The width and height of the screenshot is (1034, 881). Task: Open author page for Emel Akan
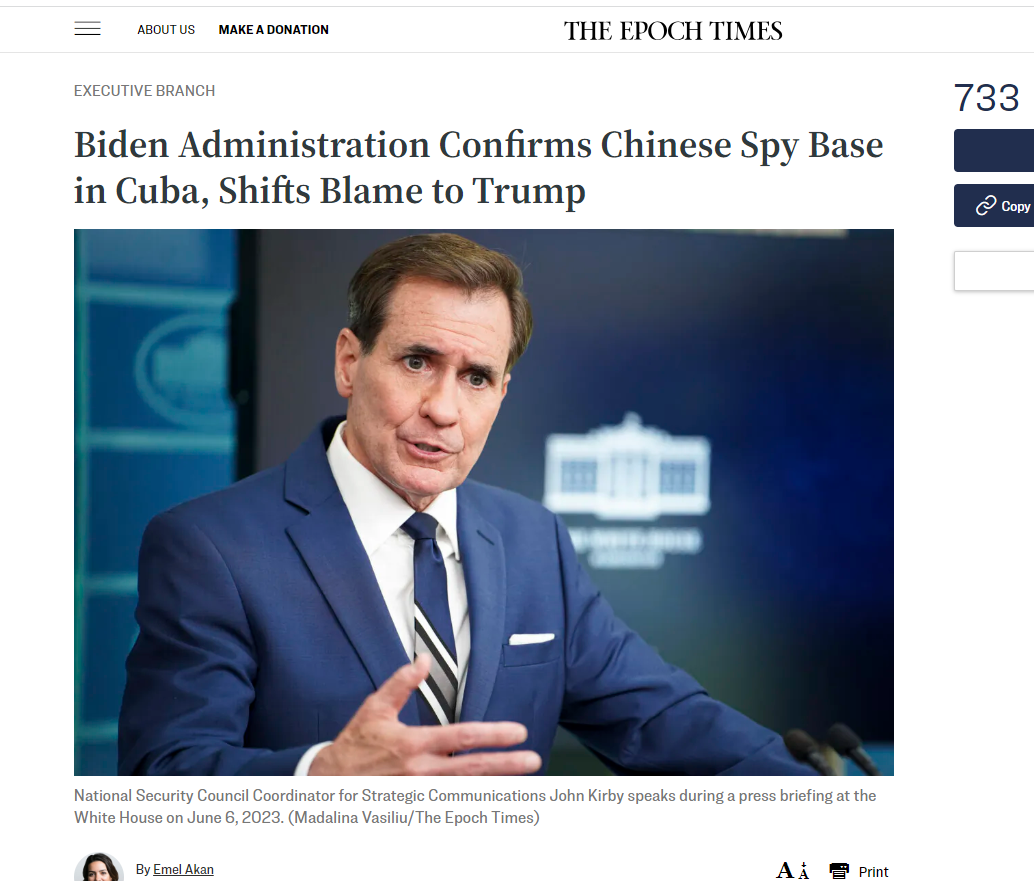click(183, 869)
